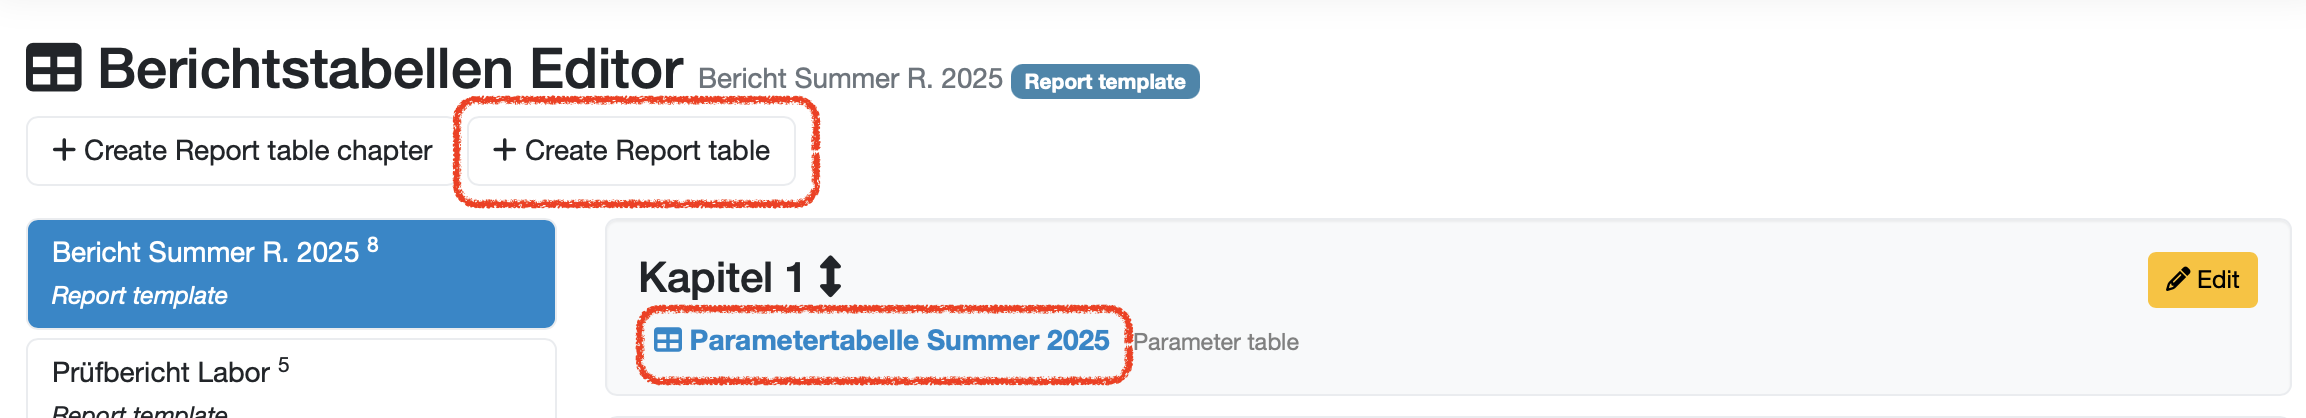Click the italic Report template text in the selected item
This screenshot has height=418, width=2306.
pos(140,296)
